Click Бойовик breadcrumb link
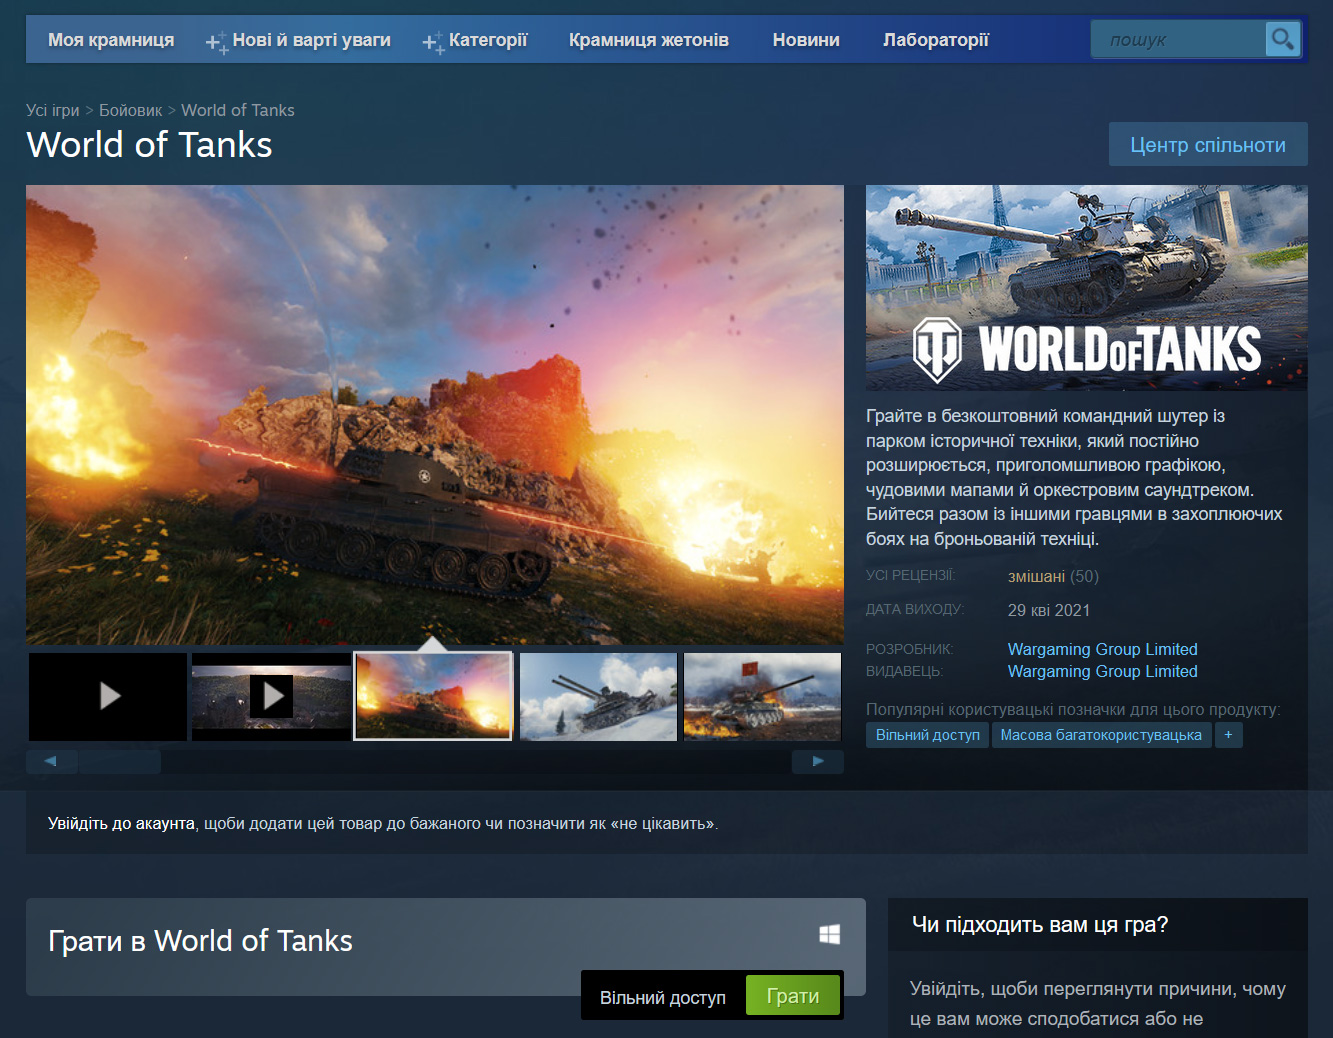 (x=130, y=110)
